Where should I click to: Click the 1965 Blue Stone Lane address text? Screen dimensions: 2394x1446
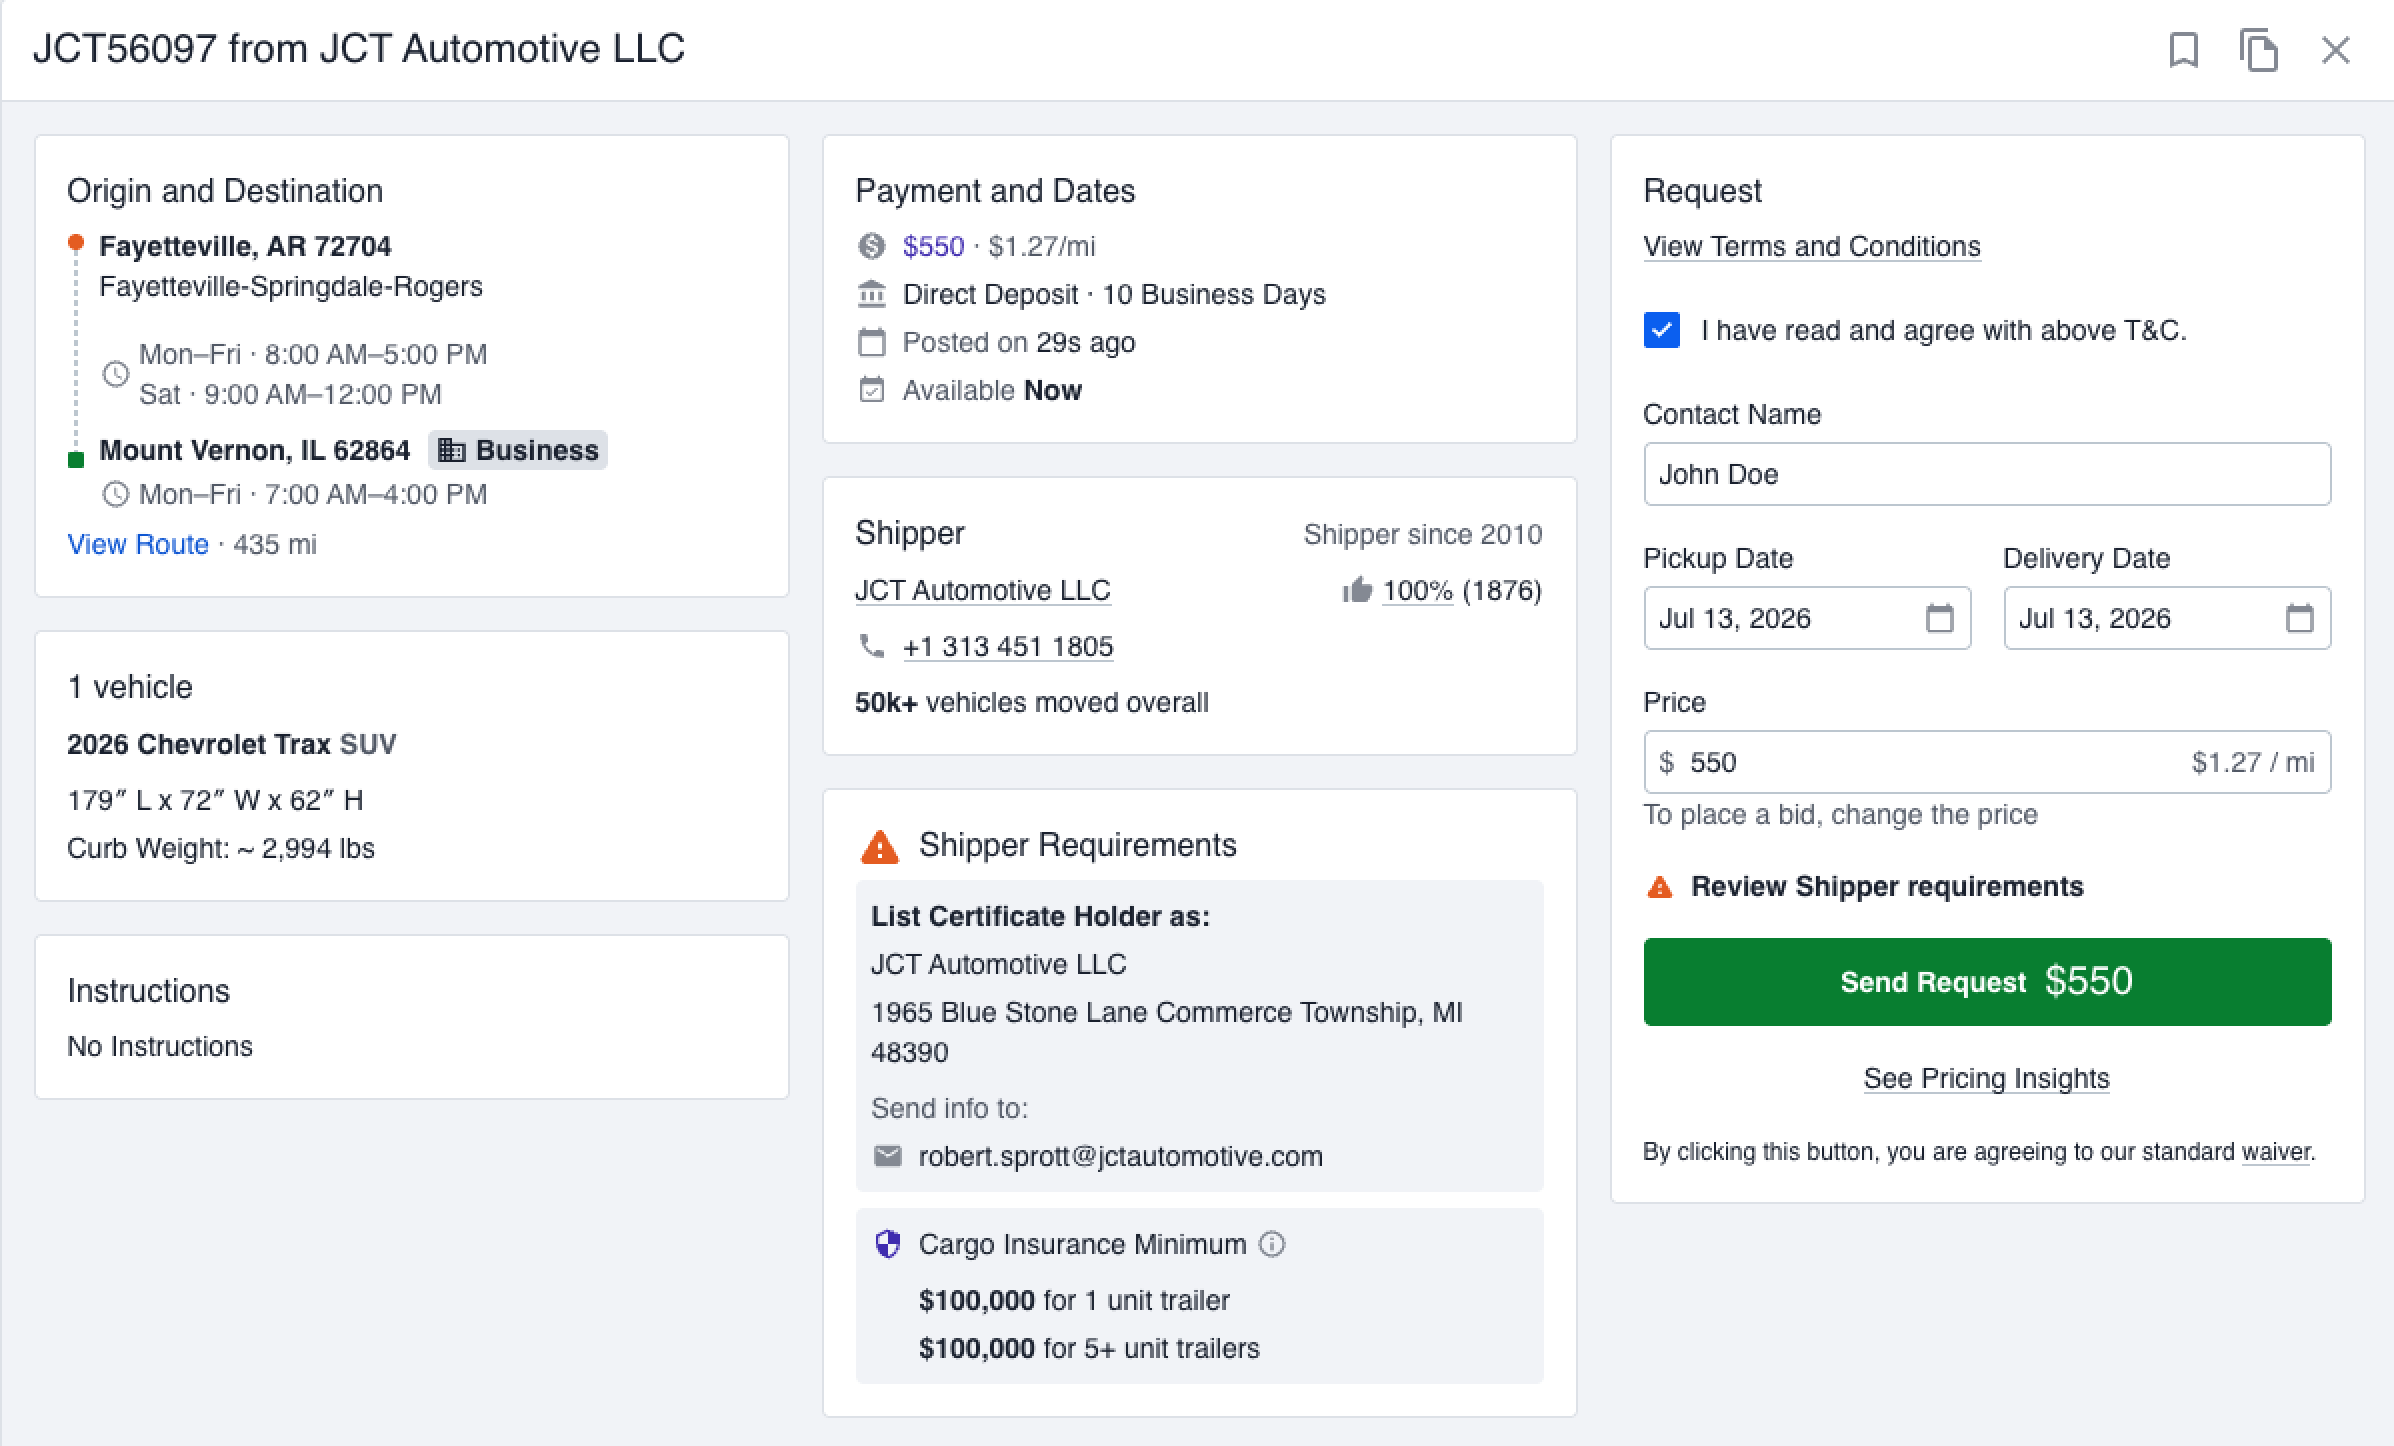[x=1166, y=1032]
